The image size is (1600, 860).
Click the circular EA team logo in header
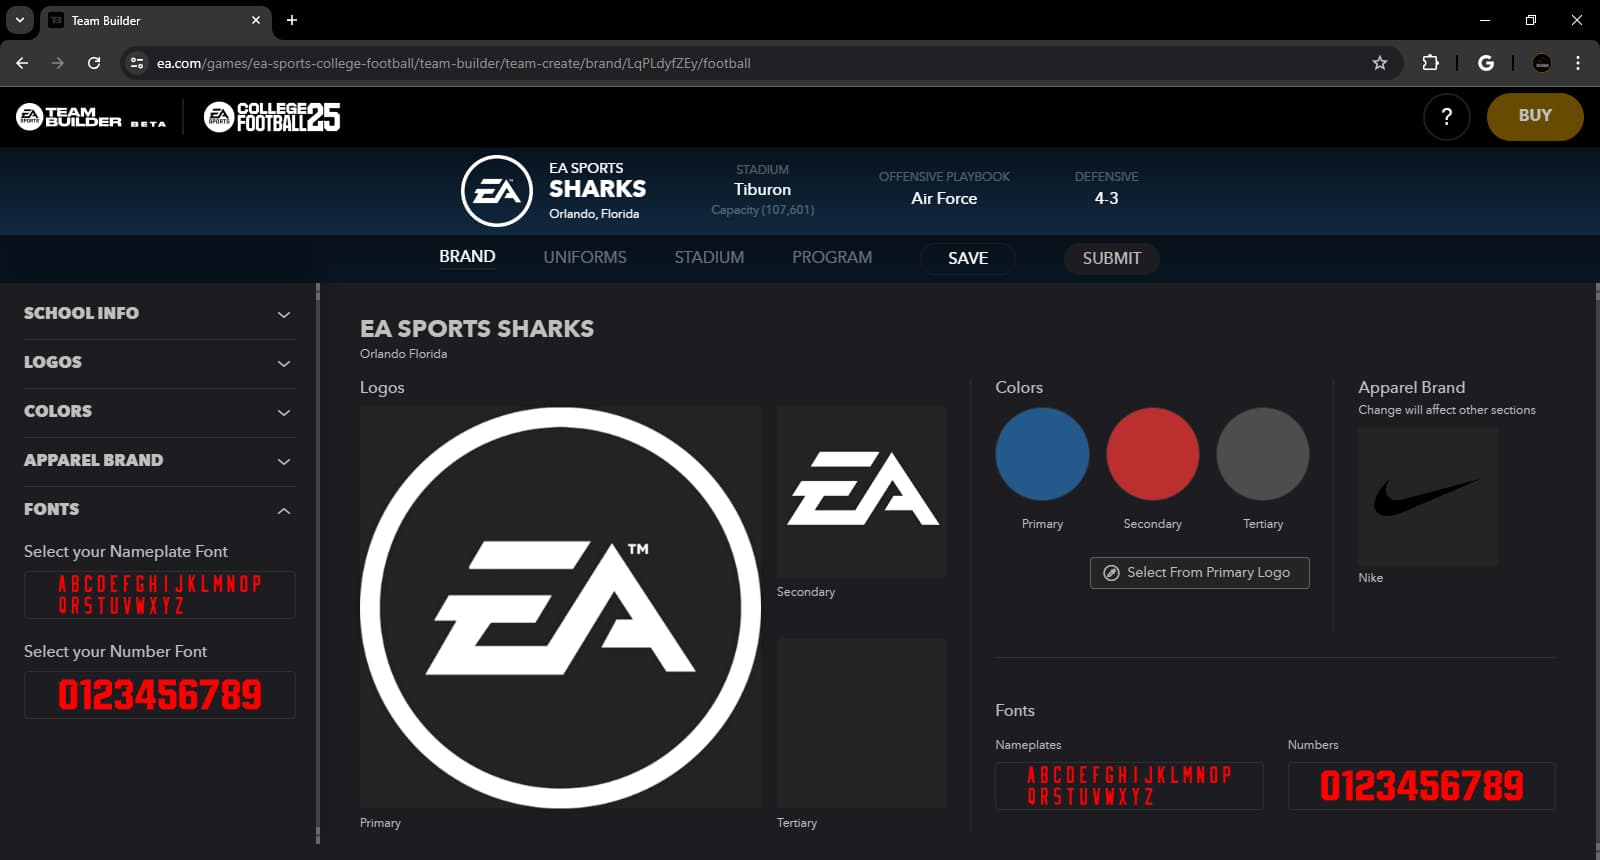tap(496, 191)
